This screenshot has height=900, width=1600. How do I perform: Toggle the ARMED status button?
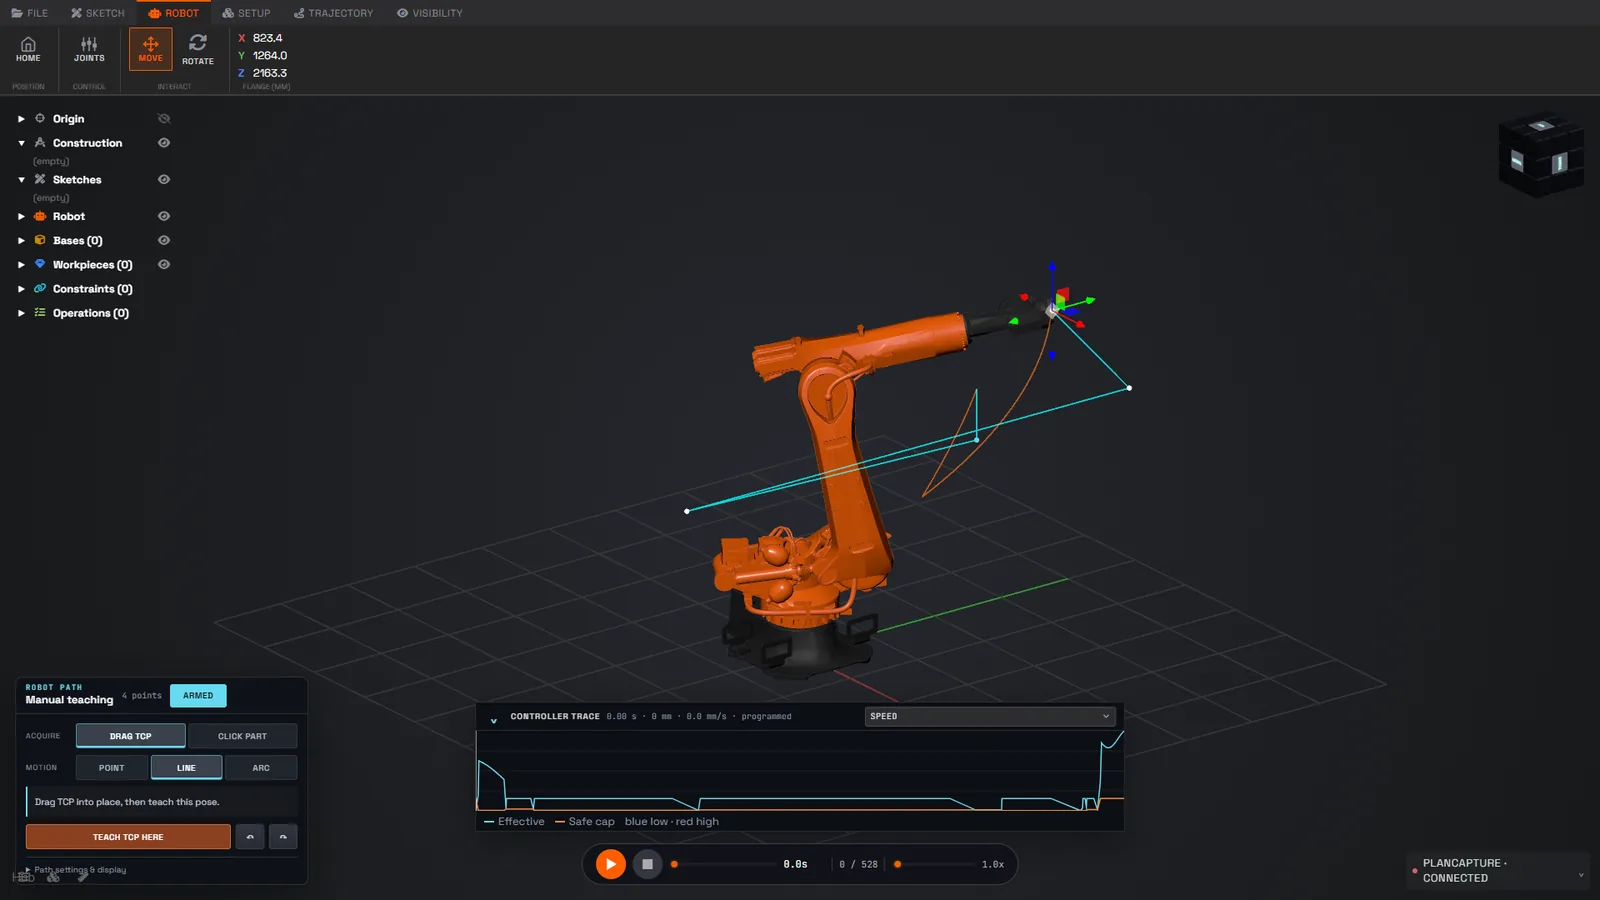coord(198,696)
